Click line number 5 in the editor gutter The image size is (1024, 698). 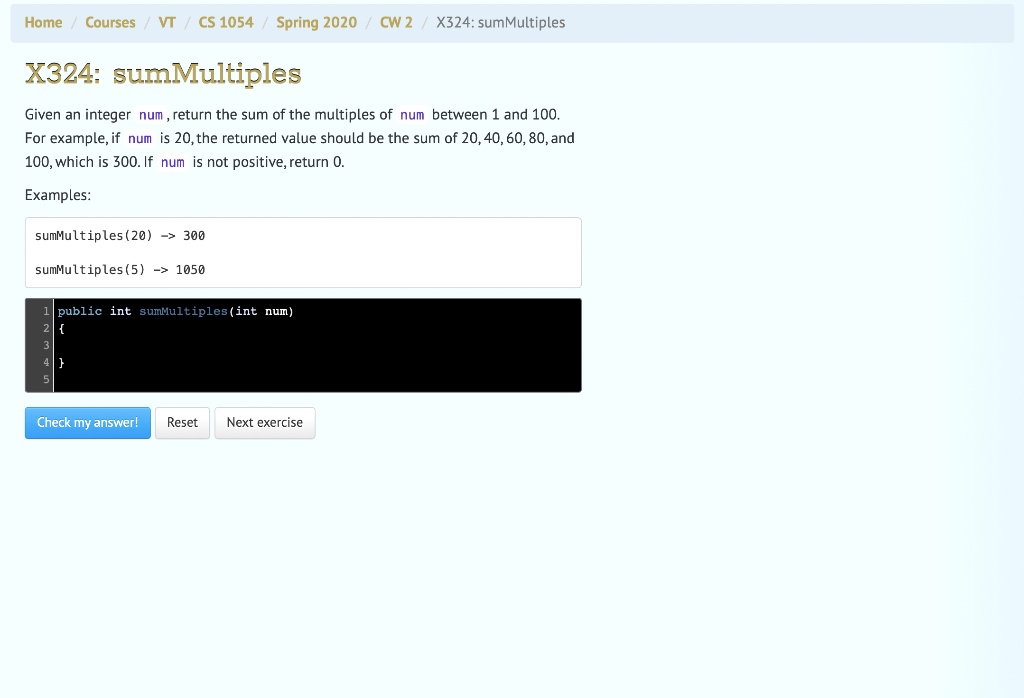[x=46, y=379]
